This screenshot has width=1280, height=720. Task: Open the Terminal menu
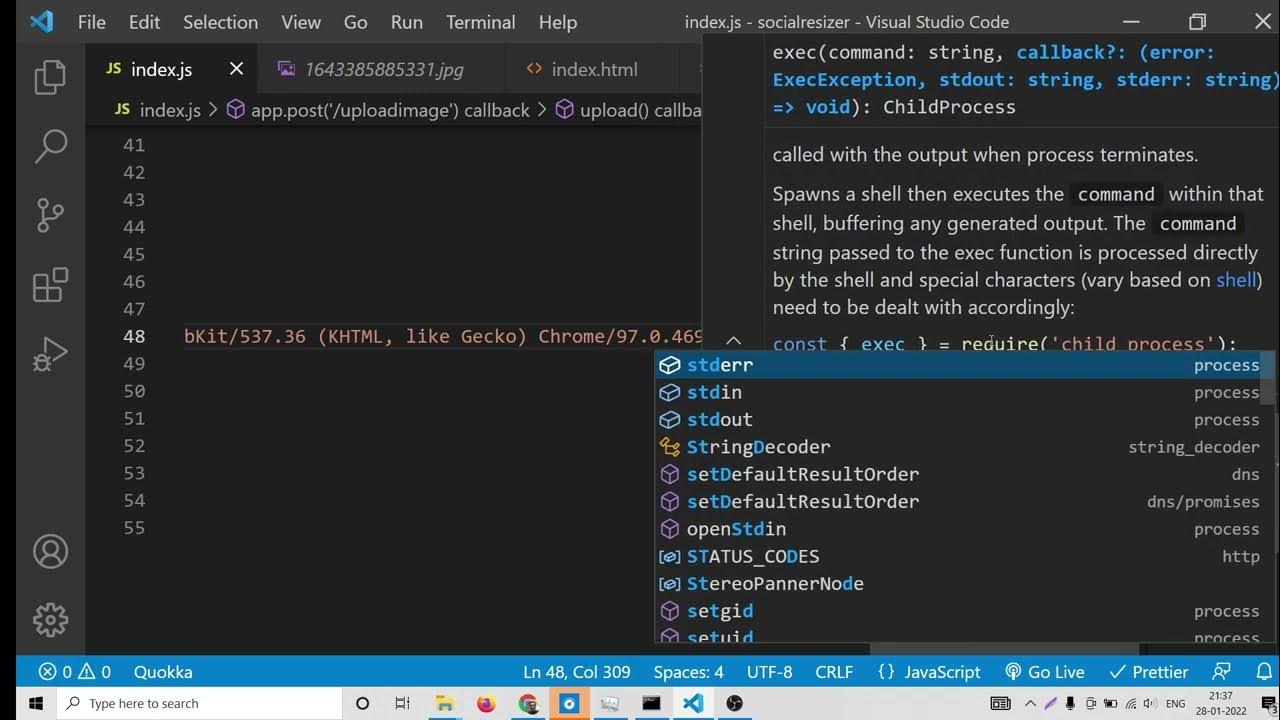[481, 22]
